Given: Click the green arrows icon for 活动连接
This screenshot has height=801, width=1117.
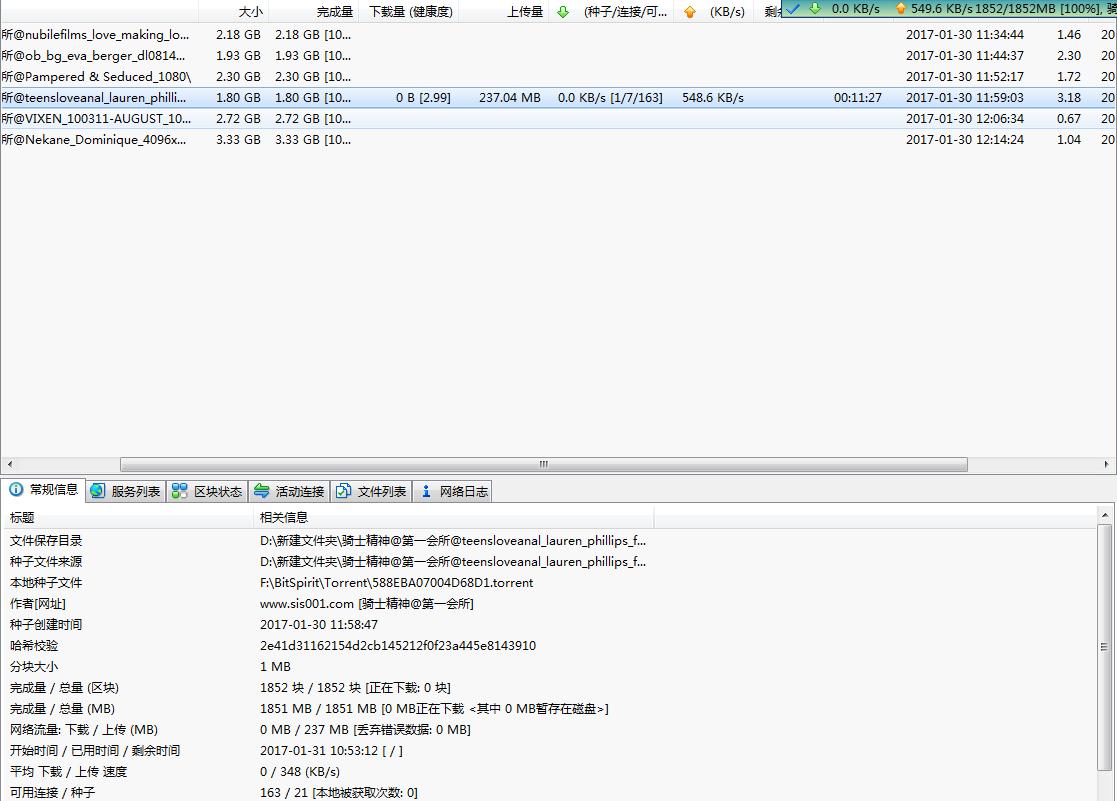Looking at the screenshot, I should pyautogui.click(x=261, y=491).
